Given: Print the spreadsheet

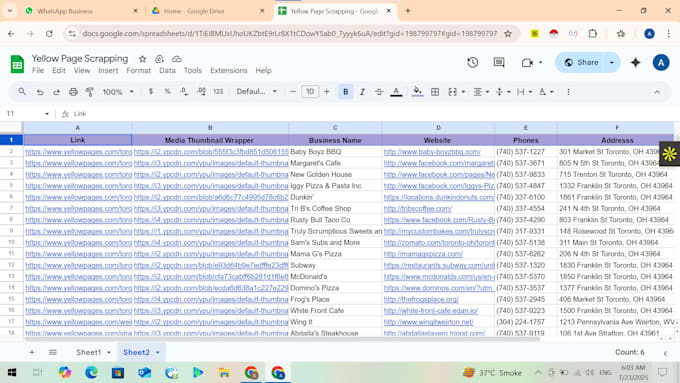Looking at the screenshot, I should click(x=73, y=92).
